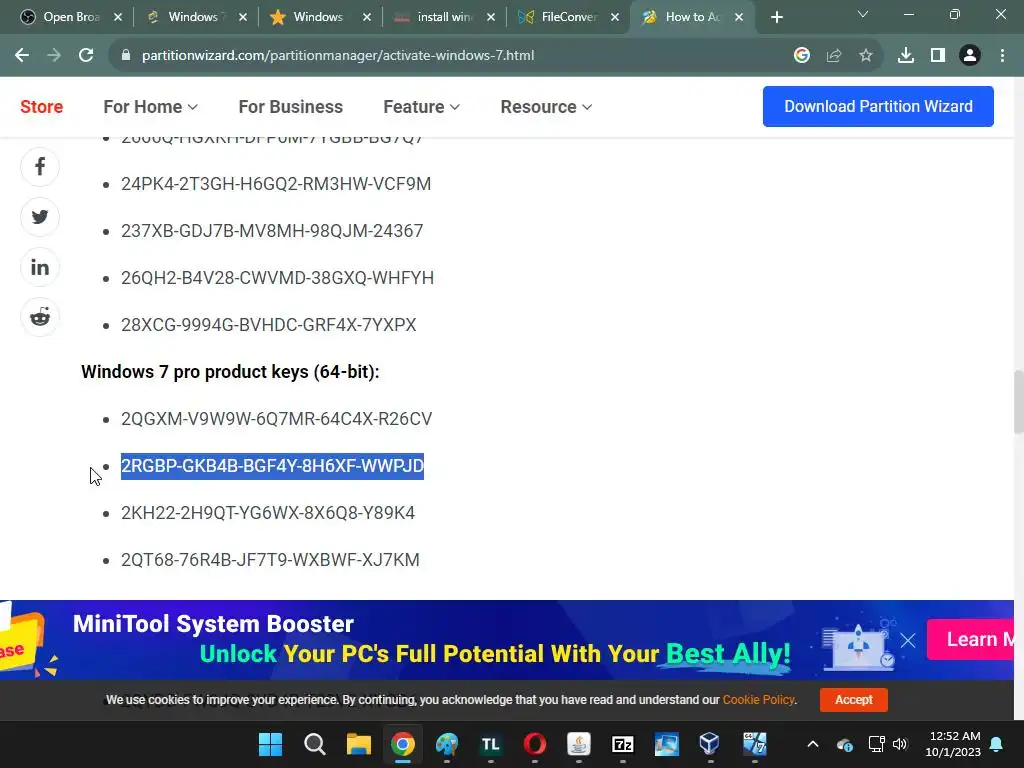Expand the For Home menu
Screen dimensions: 1024x768
[x=150, y=107]
